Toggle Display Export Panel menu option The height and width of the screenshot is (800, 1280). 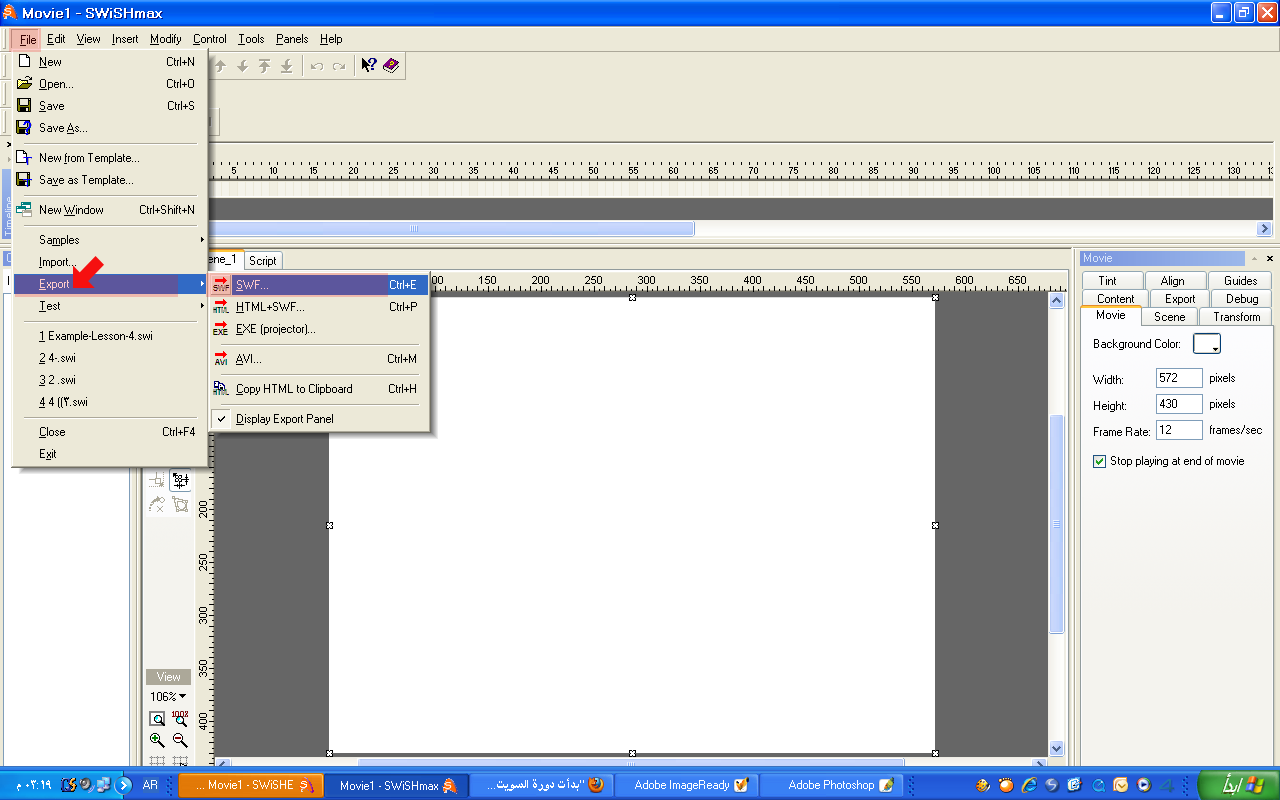284,419
